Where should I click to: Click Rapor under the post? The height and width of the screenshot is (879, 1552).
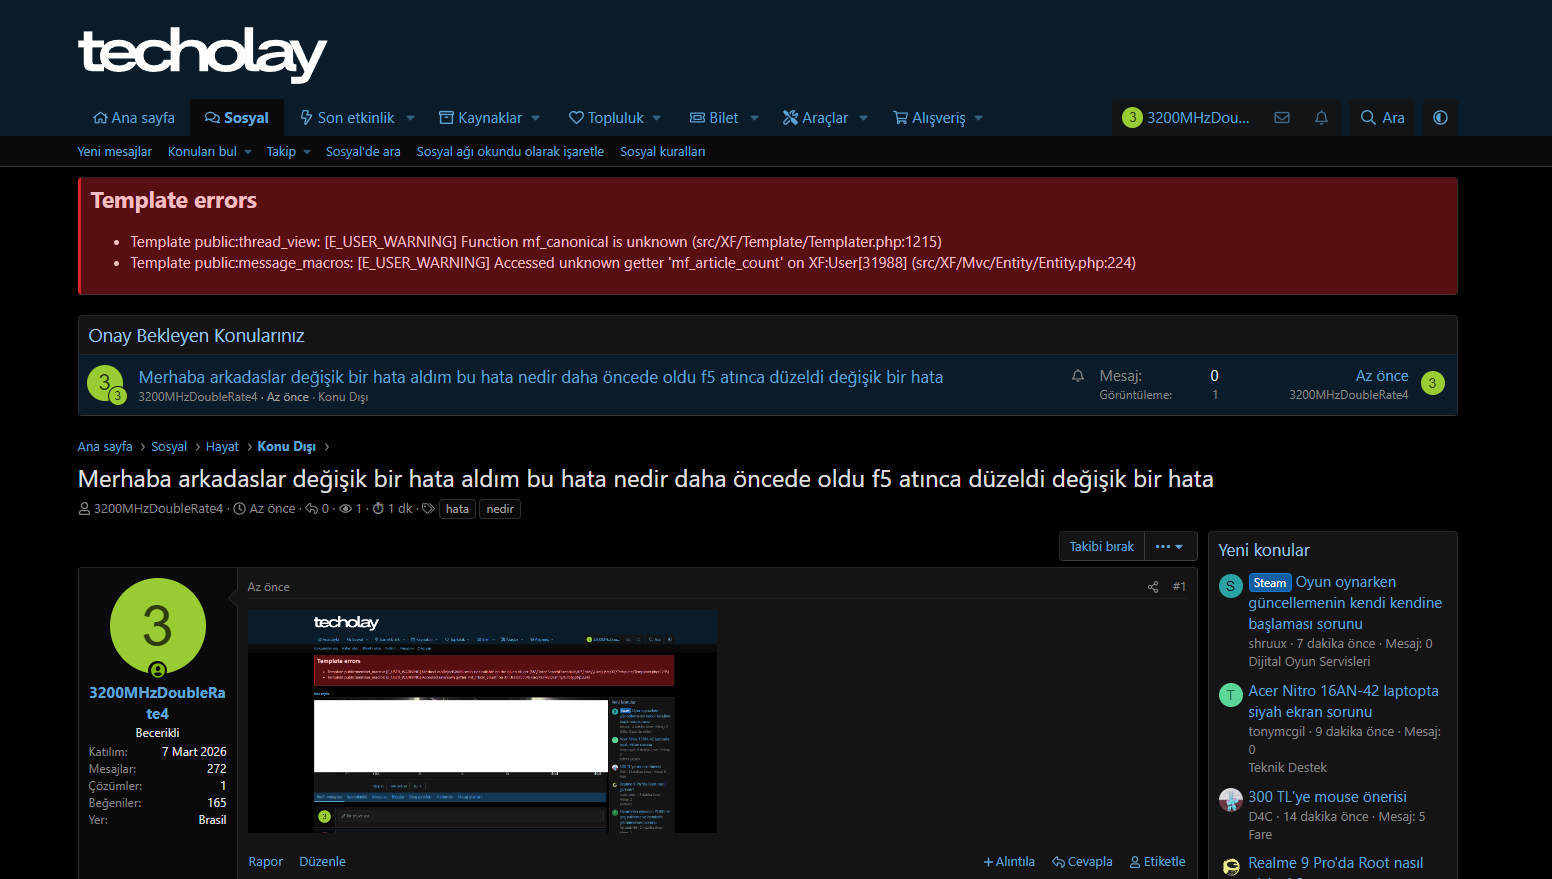[x=266, y=862]
